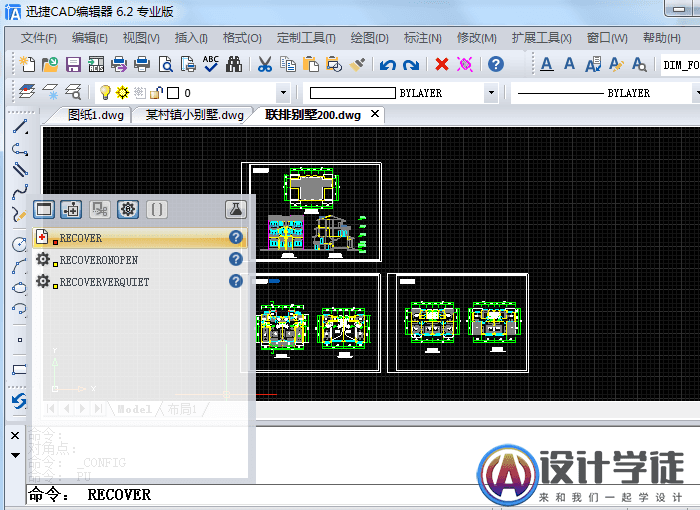Image resolution: width=700 pixels, height=510 pixels.
Task: Create a new drawing with New icon
Action: pyautogui.click(x=27, y=64)
